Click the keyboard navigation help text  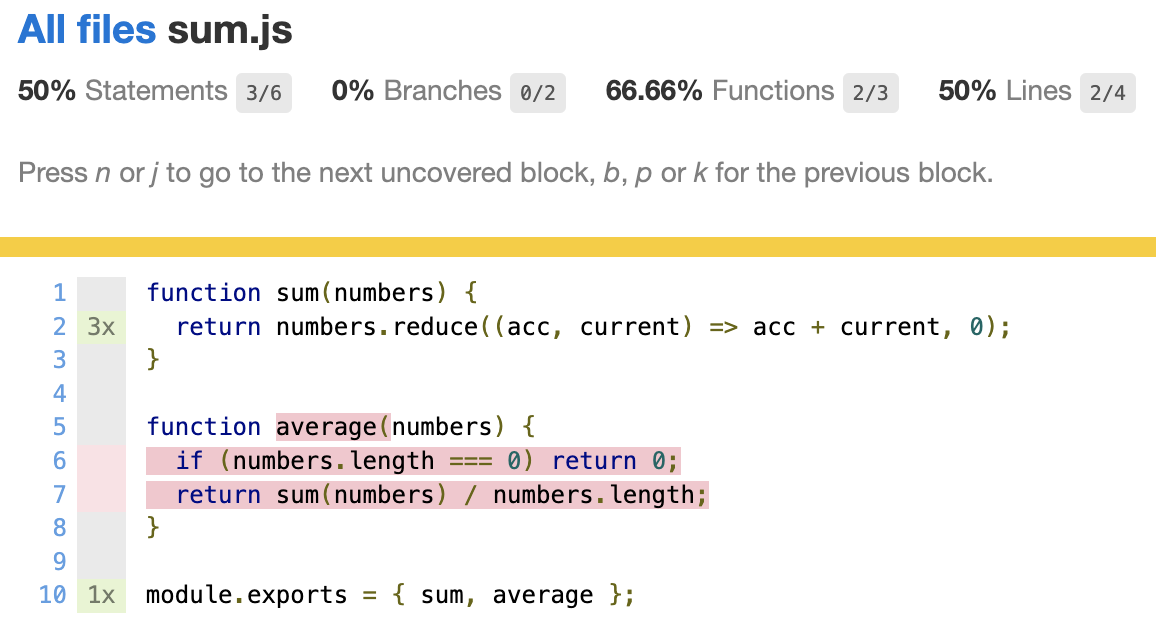[x=505, y=173]
